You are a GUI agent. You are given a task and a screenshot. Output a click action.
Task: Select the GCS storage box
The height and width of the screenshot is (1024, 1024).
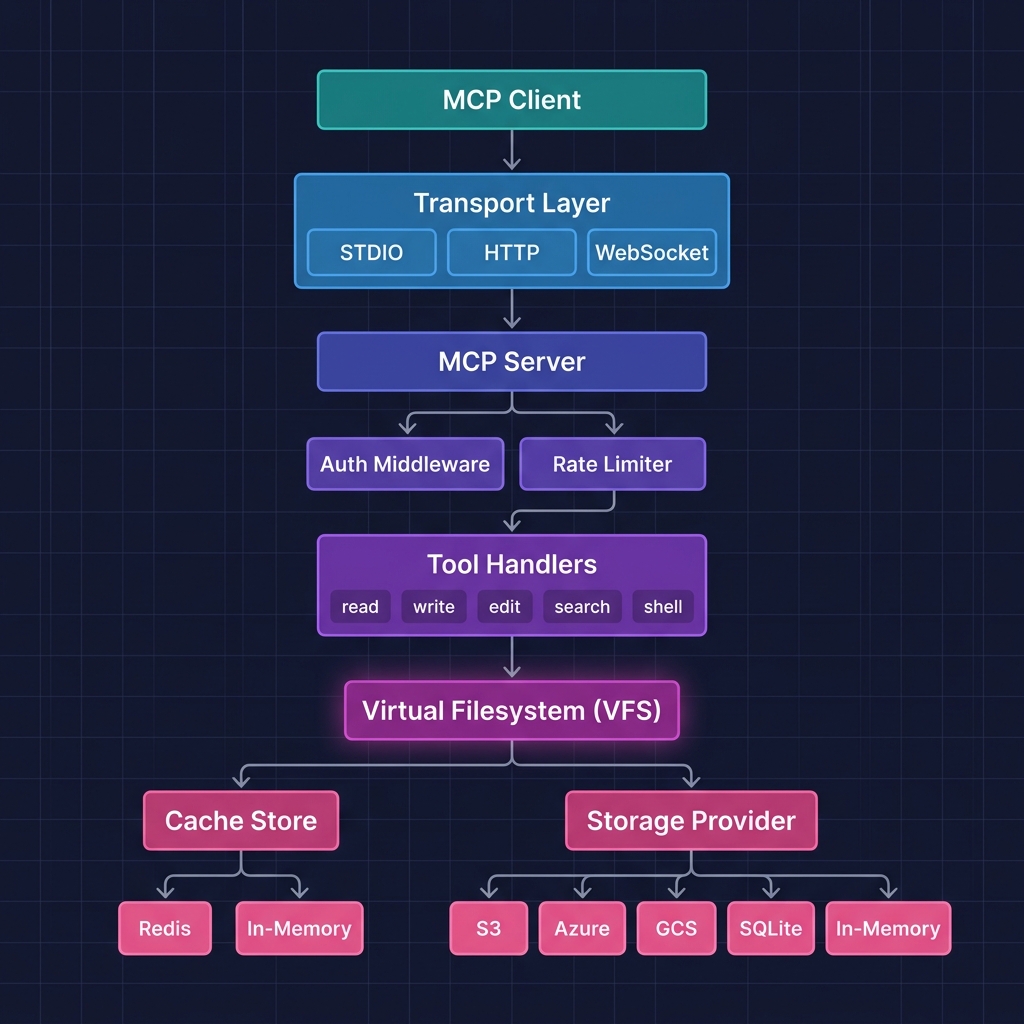click(677, 929)
